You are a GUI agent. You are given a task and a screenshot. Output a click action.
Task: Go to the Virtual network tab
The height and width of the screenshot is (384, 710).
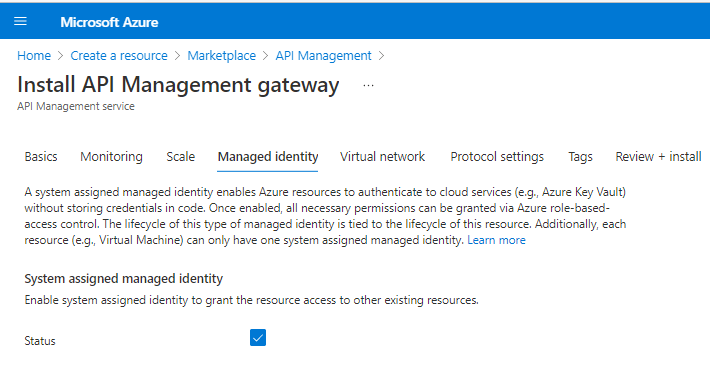(x=382, y=157)
